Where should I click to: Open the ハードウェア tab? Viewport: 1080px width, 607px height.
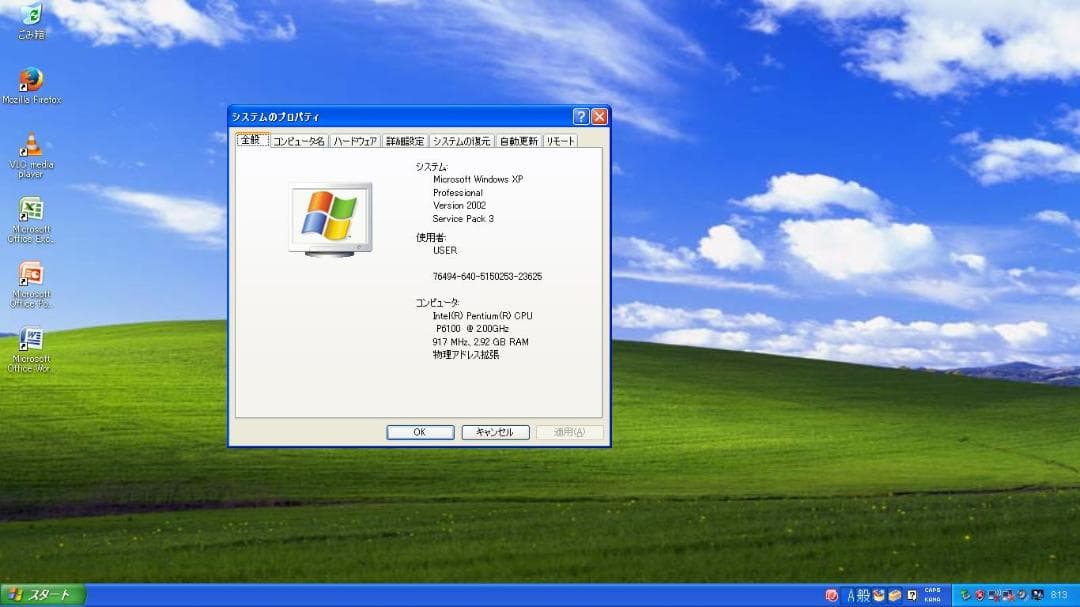pyautogui.click(x=355, y=140)
